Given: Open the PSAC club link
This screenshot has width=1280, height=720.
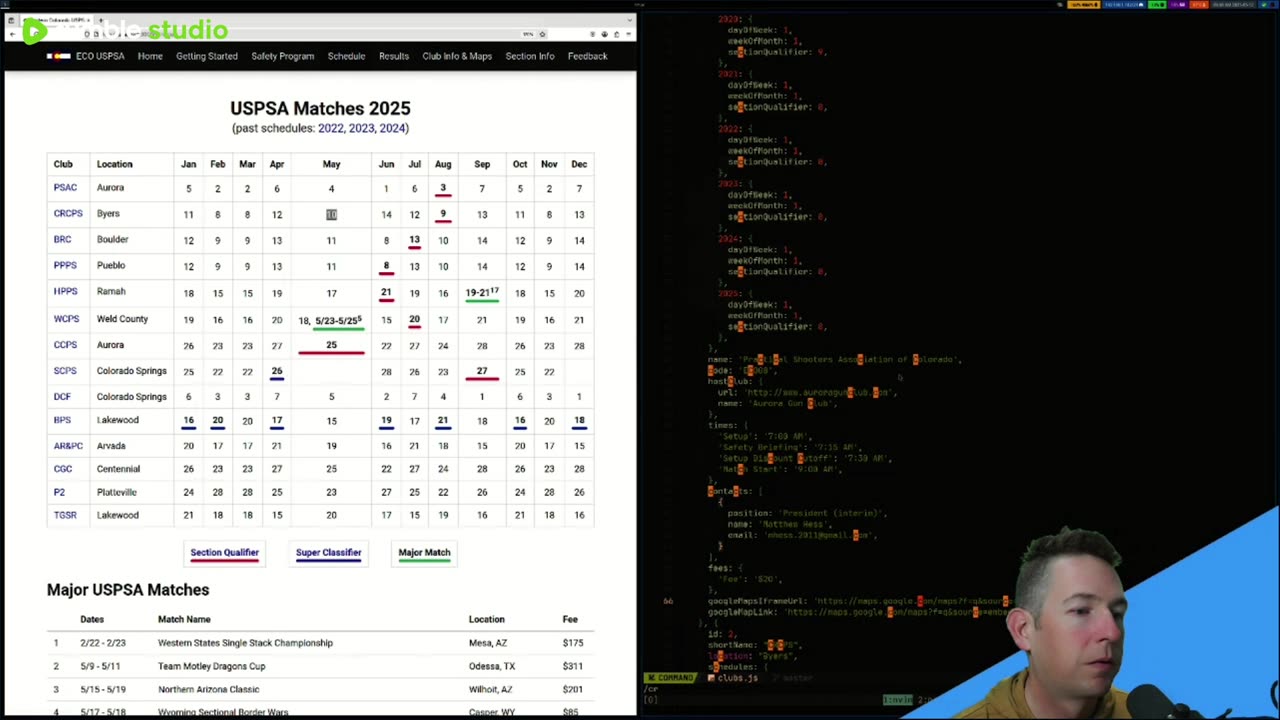Looking at the screenshot, I should click(65, 188).
